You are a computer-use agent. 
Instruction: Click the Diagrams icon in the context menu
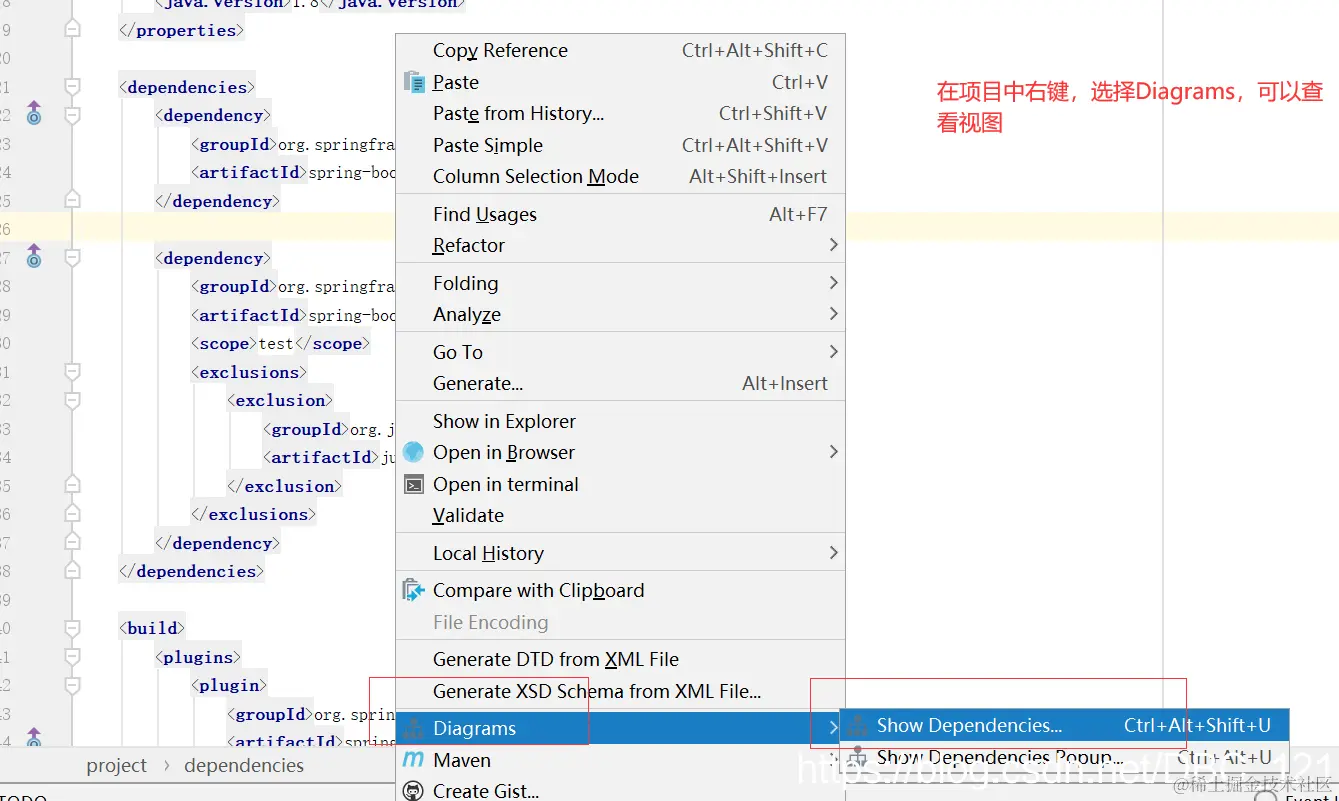413,729
